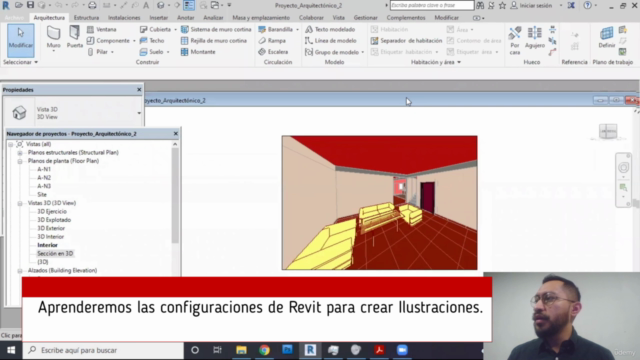
Task: Open the Habitación y área panel dropdown
Action: 436,62
